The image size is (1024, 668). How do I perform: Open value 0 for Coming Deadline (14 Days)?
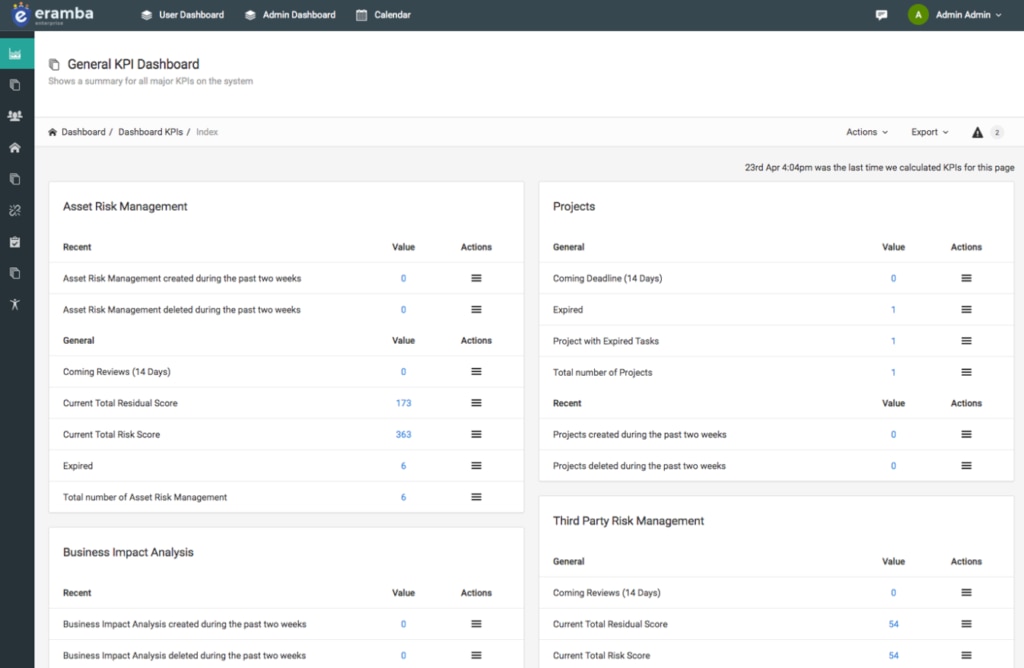[893, 278]
